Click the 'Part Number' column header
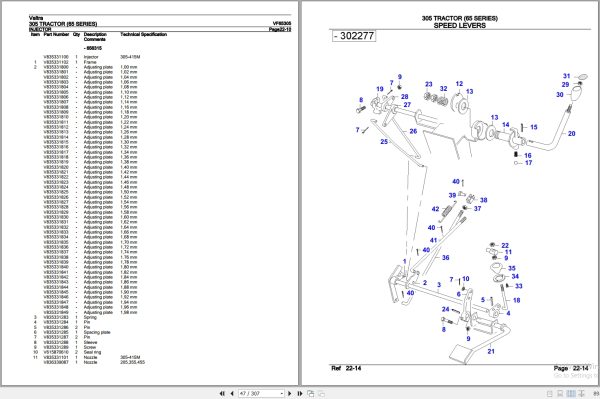Image resolution: width=600 pixels, height=399 pixels. (56, 34)
